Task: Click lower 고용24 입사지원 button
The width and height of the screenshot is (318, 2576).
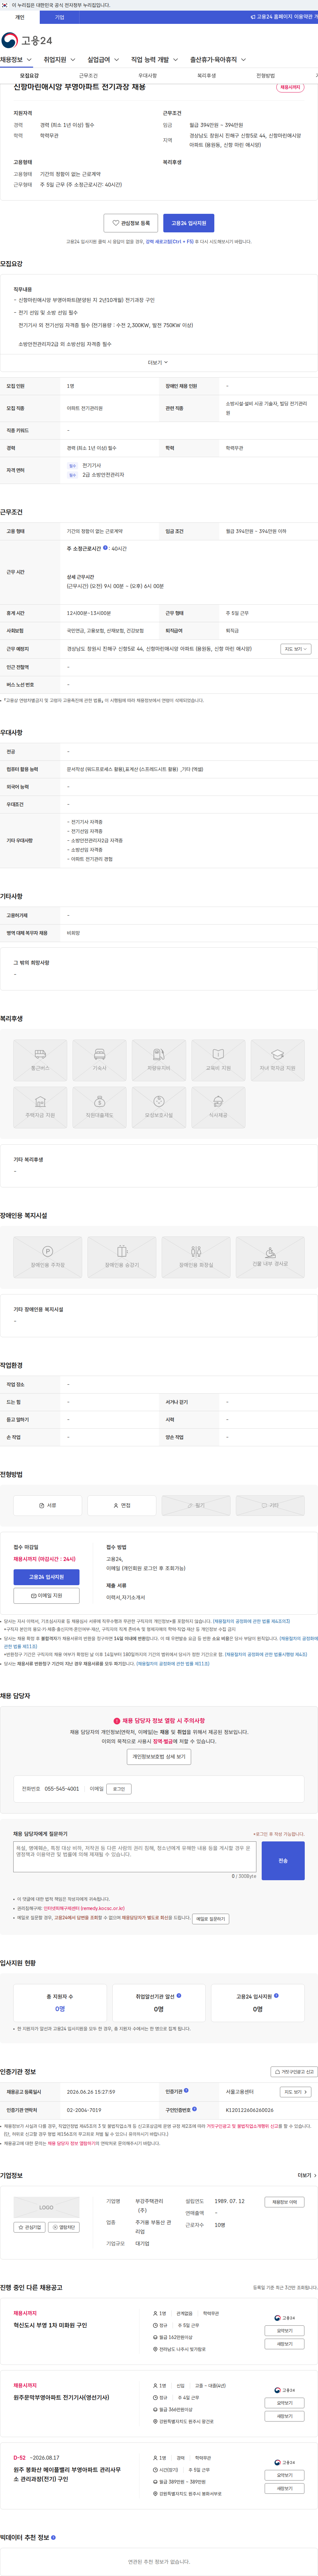Action: (46, 1577)
